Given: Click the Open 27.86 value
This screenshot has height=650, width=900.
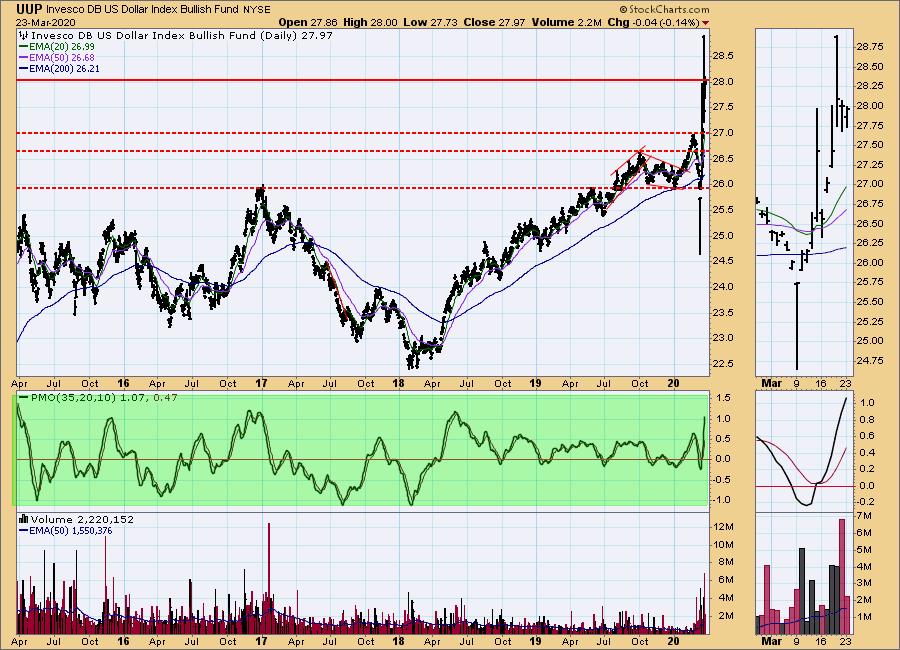Looking at the screenshot, I should pos(308,22).
